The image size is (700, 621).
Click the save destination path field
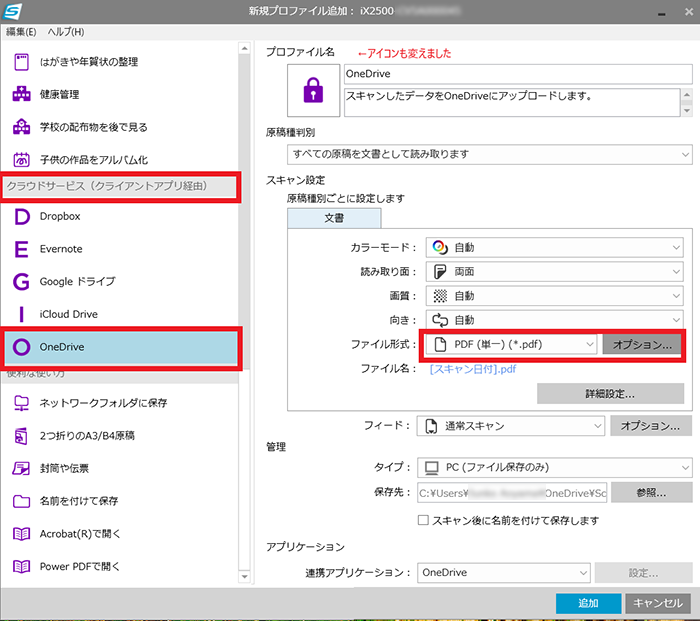512,492
